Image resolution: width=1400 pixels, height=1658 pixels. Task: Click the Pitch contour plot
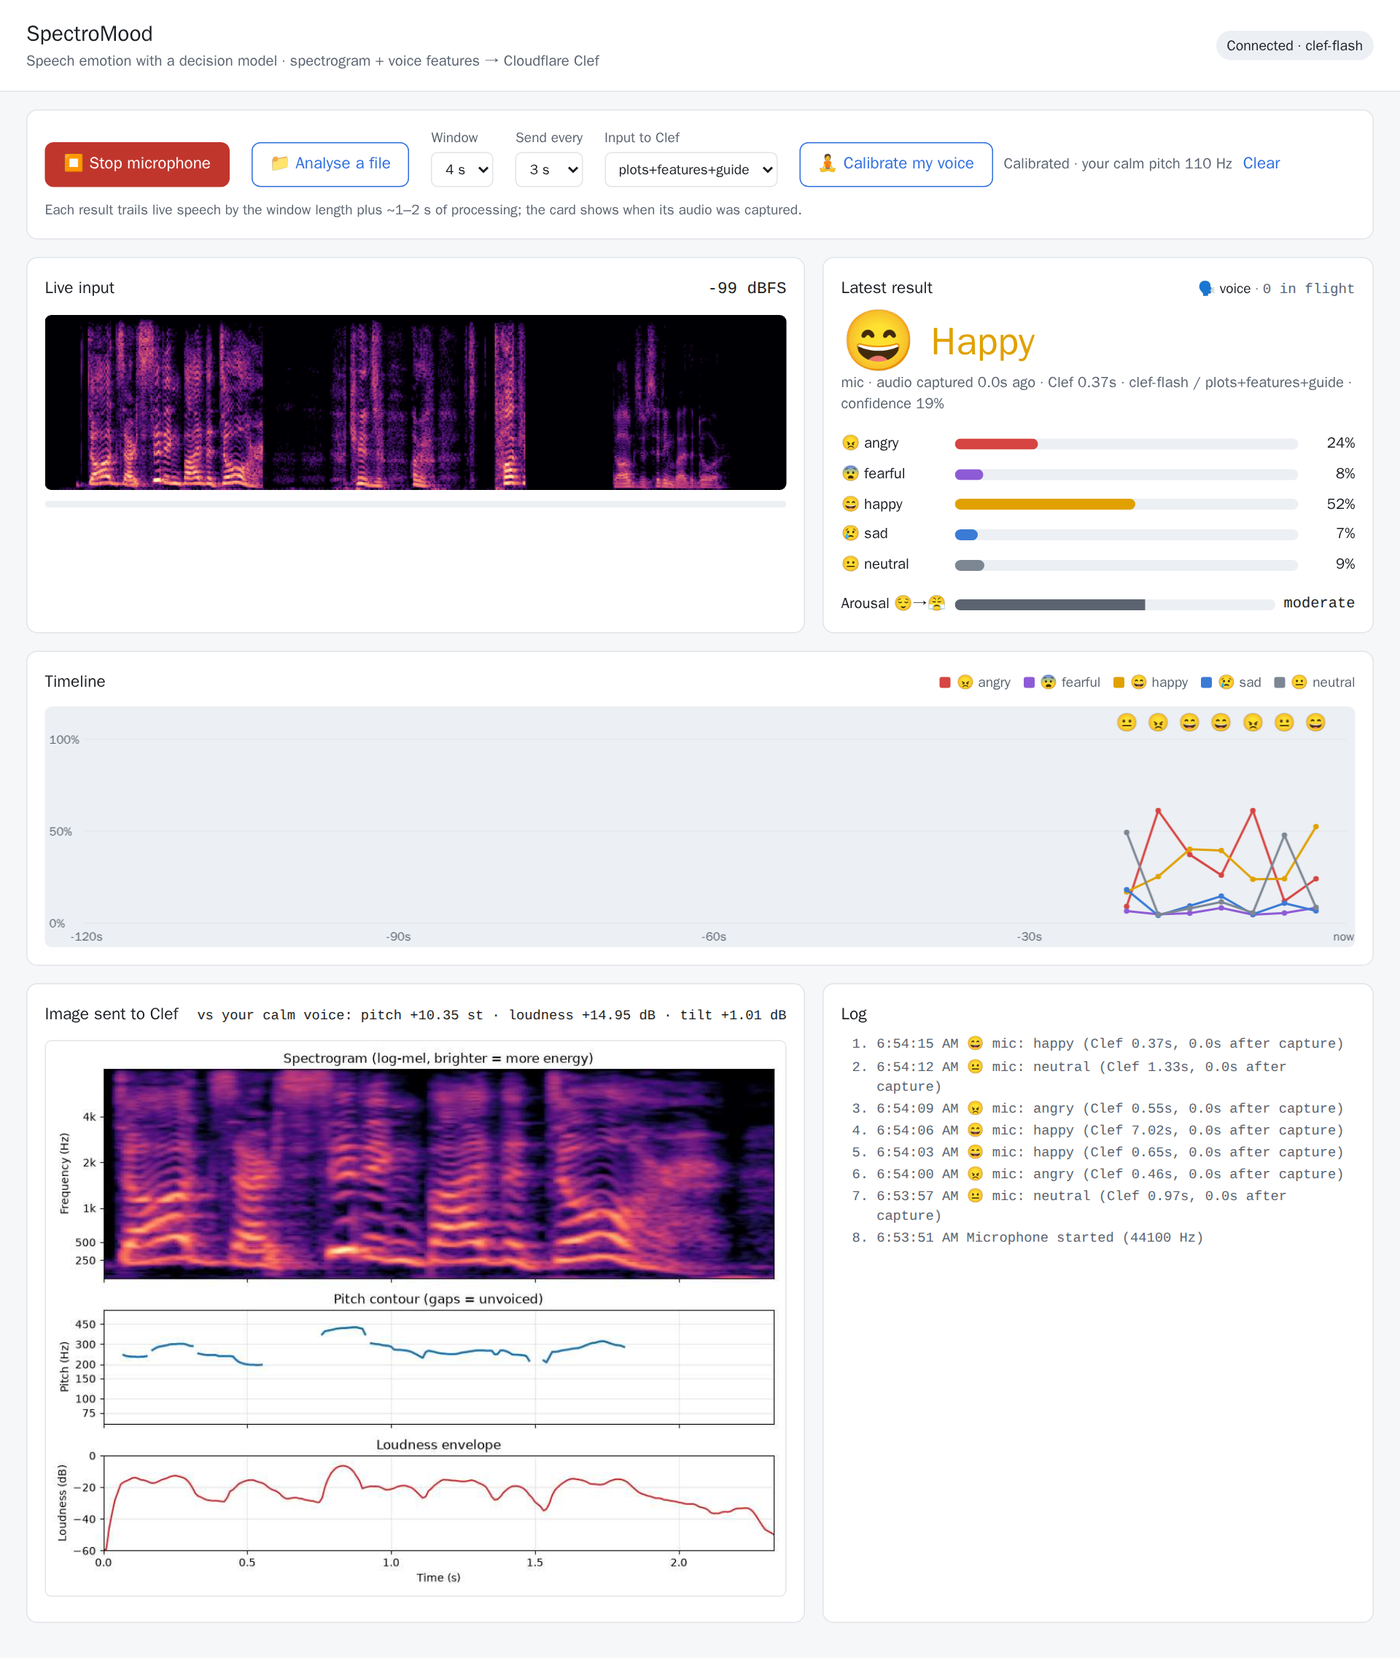point(439,1367)
